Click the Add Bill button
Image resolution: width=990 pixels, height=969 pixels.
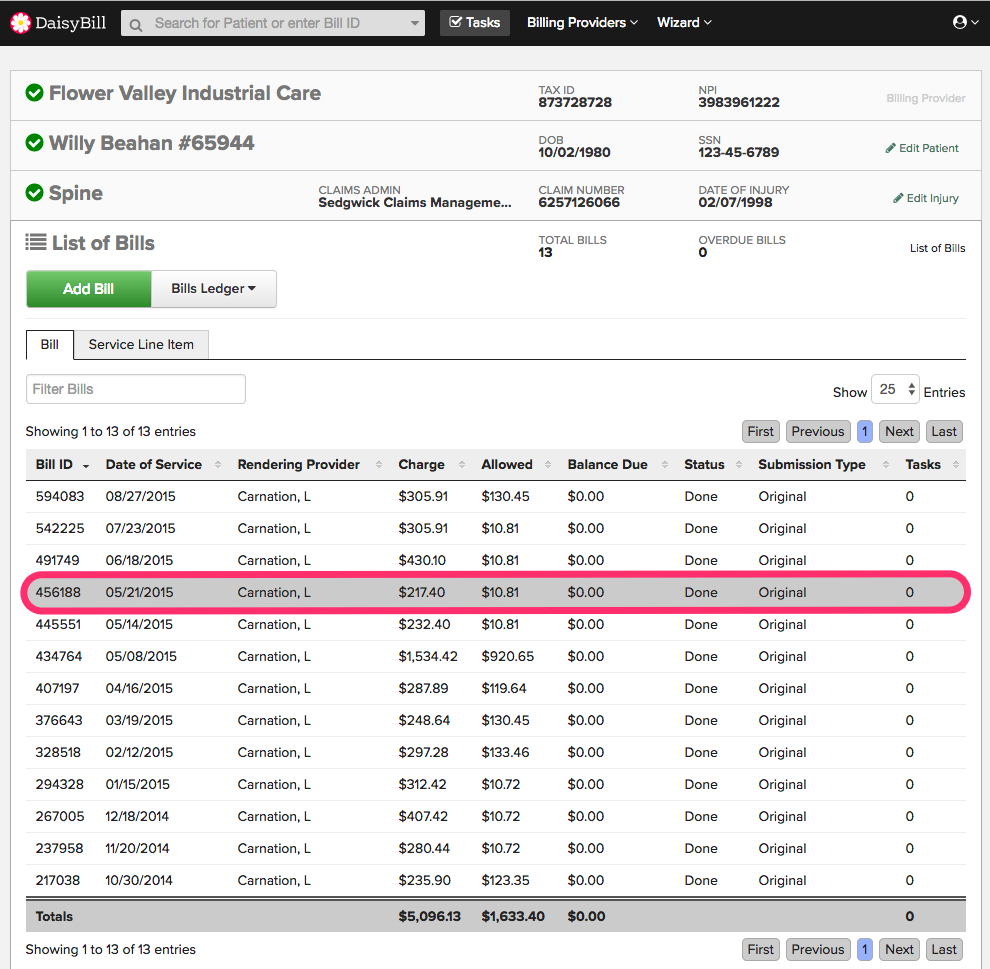[x=88, y=289]
